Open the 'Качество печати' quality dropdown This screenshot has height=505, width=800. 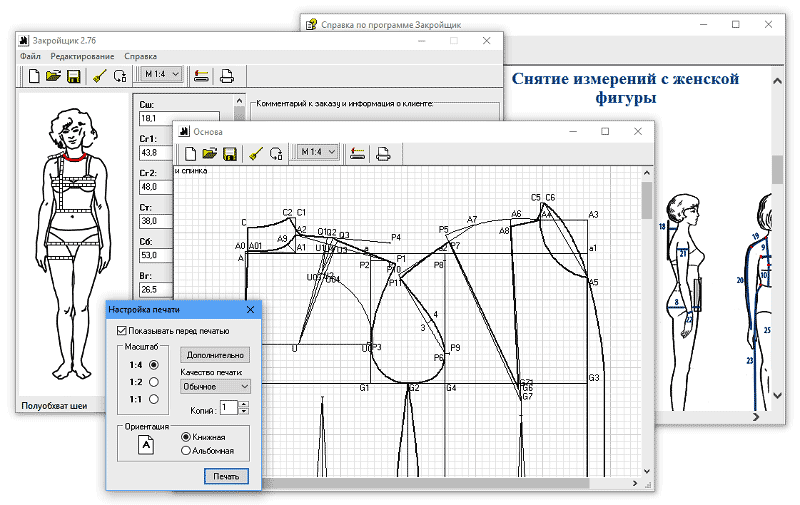(214, 386)
